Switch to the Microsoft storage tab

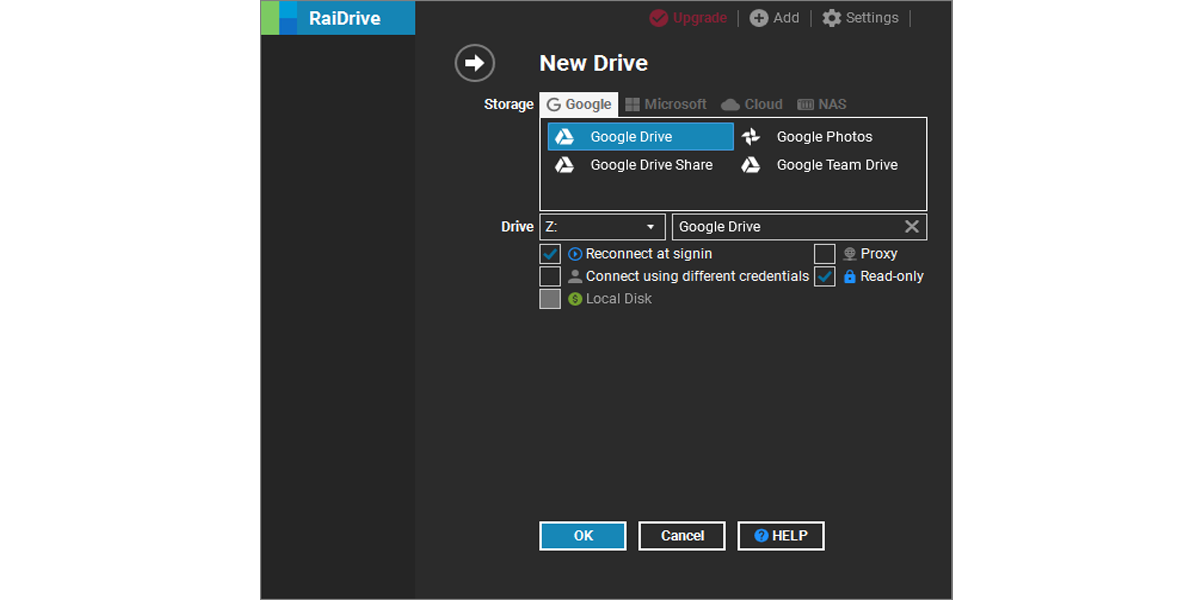(666, 103)
